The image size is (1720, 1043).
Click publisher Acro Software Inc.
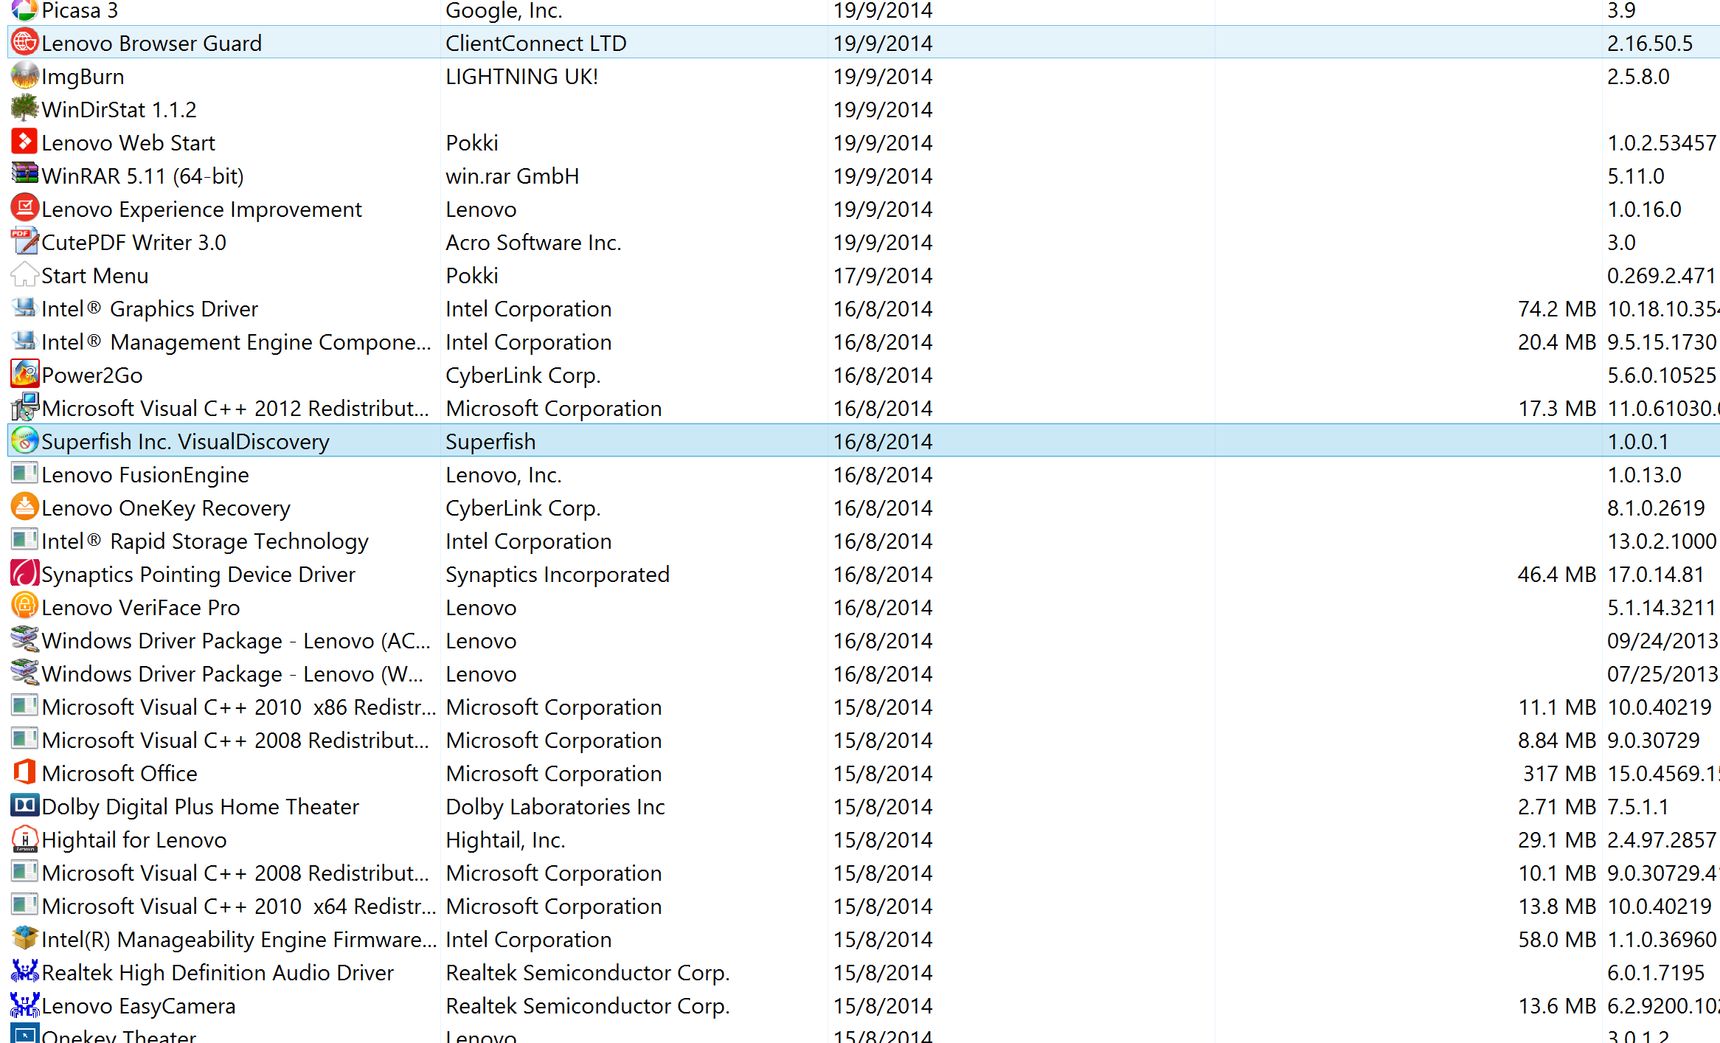533,242
